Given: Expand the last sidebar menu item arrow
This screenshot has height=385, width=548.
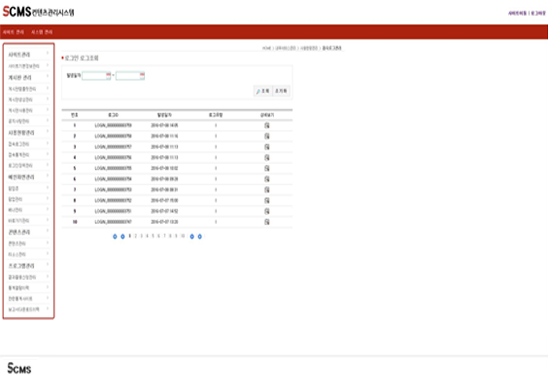Looking at the screenshot, I should click(x=48, y=309).
